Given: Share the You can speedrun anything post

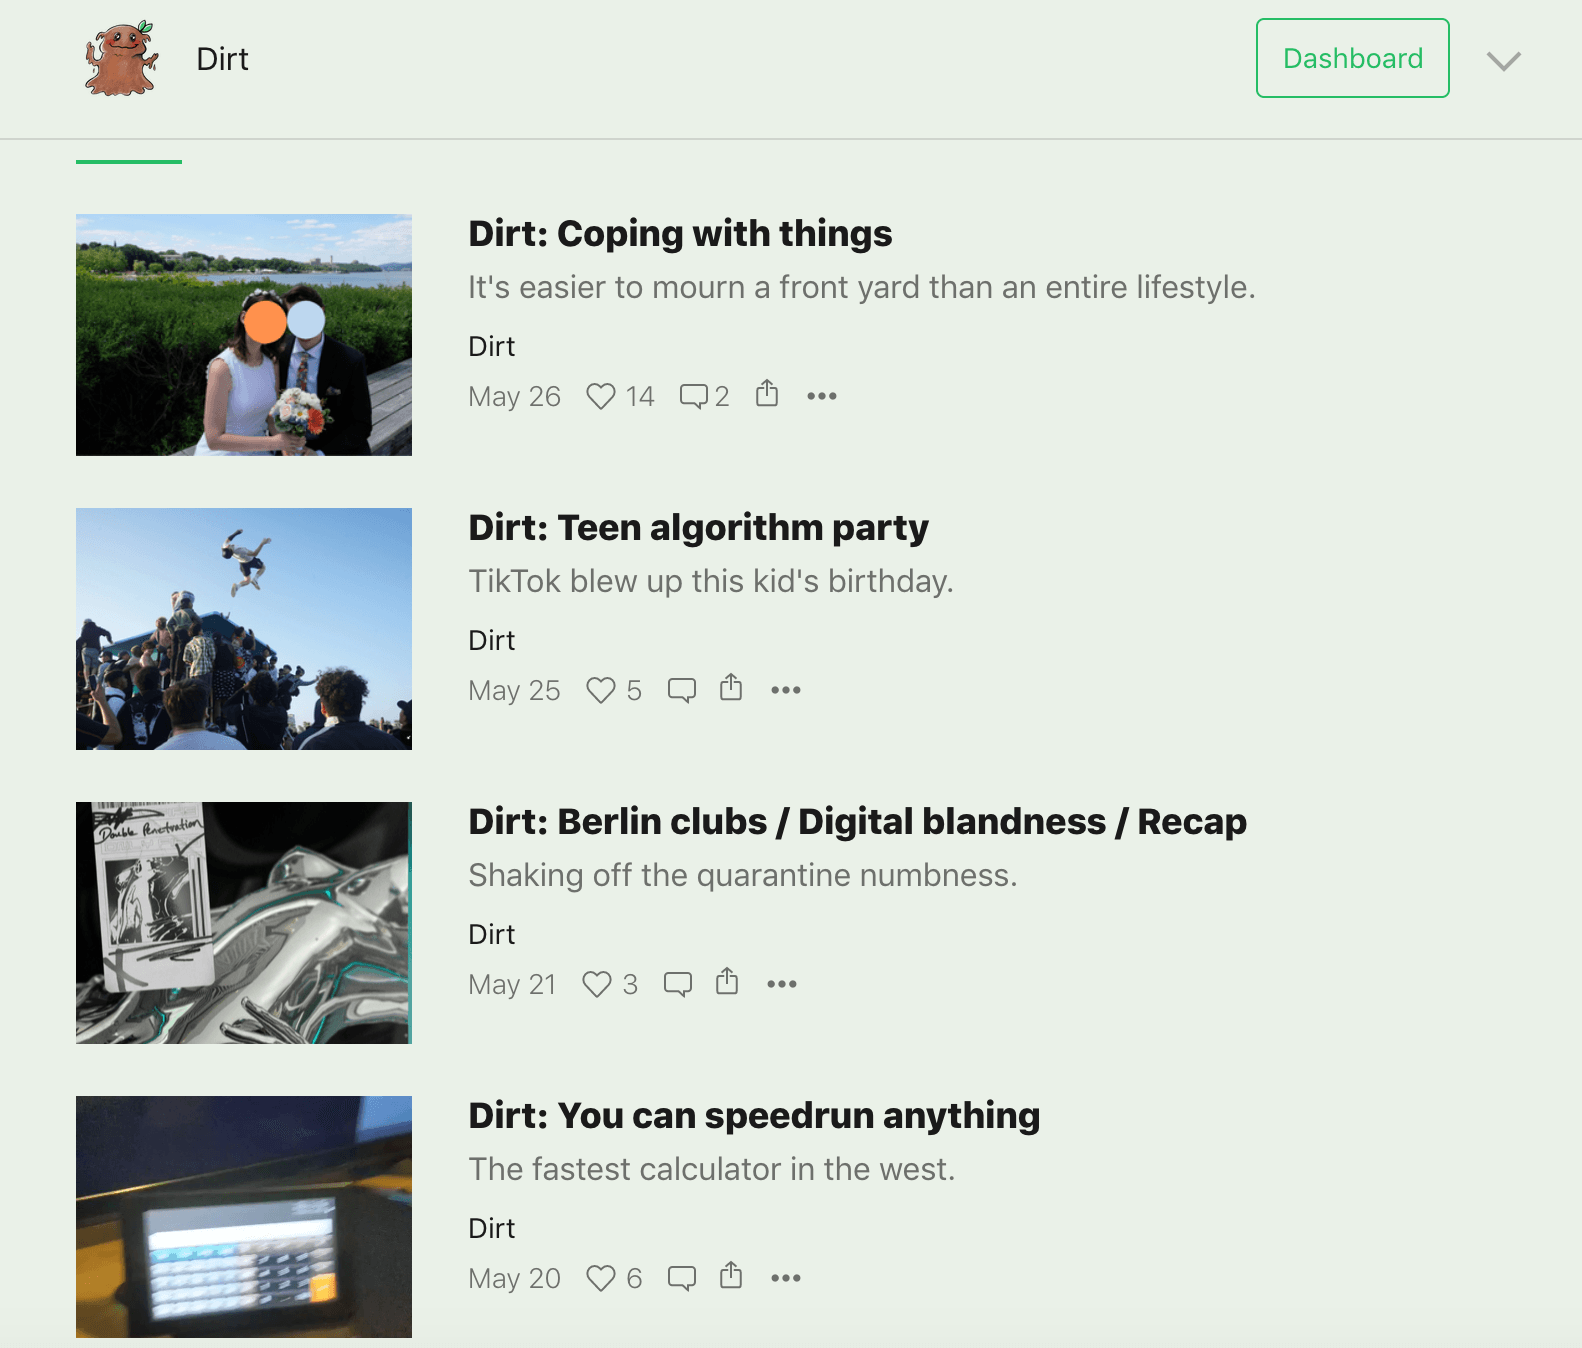Looking at the screenshot, I should pyautogui.click(x=731, y=1275).
